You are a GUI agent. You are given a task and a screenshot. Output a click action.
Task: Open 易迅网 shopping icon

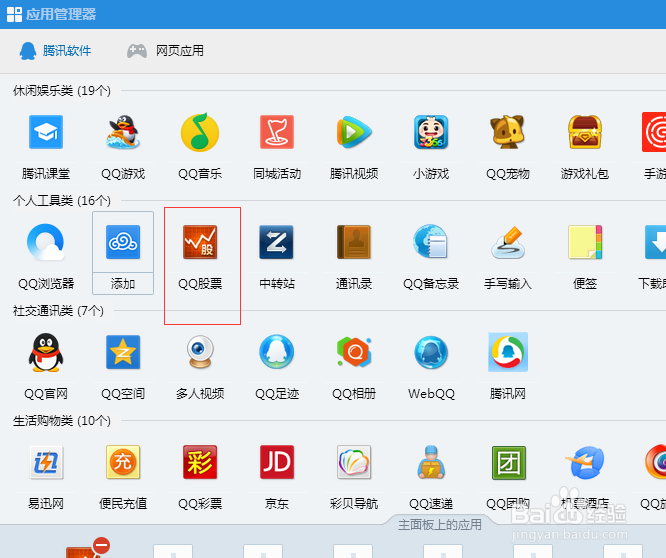pyautogui.click(x=46, y=462)
